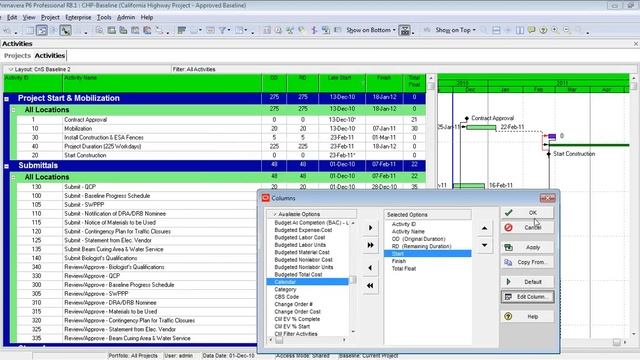Viewport: 640px width, 360px height.
Task: Select Submit - SWPPP activity row
Action: tap(137, 205)
